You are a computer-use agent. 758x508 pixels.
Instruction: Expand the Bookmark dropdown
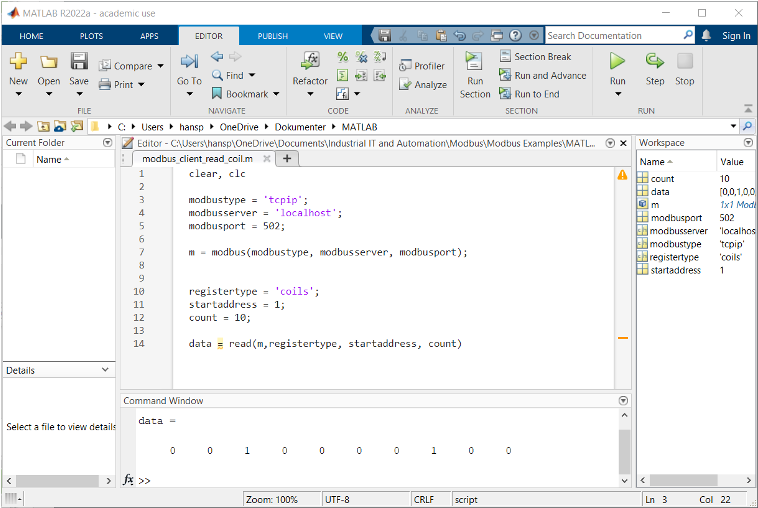276,94
